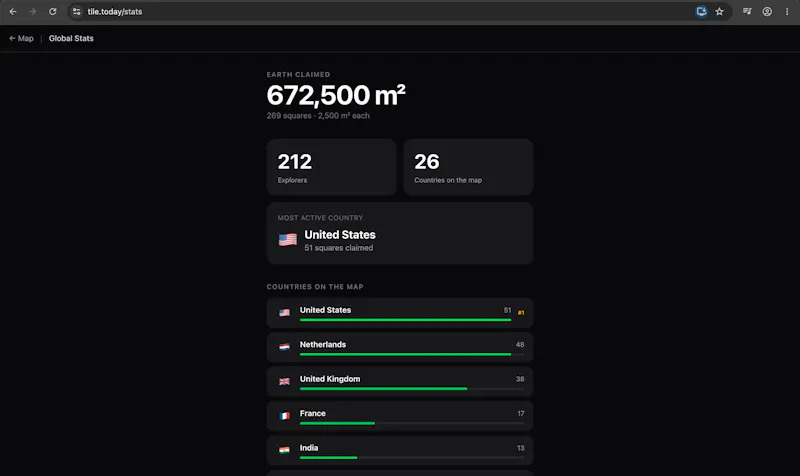This screenshot has height=476, width=800.
Task: Click the Netherlands count 48
Action: (520, 344)
